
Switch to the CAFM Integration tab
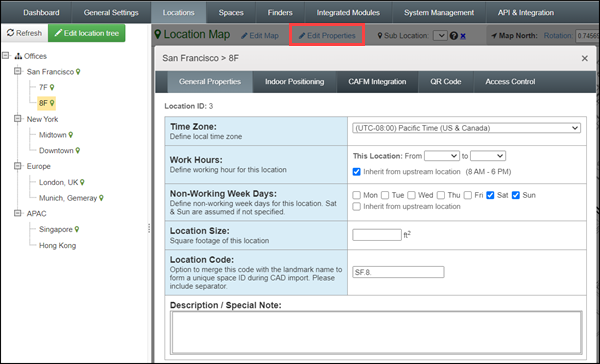pyautogui.click(x=377, y=82)
